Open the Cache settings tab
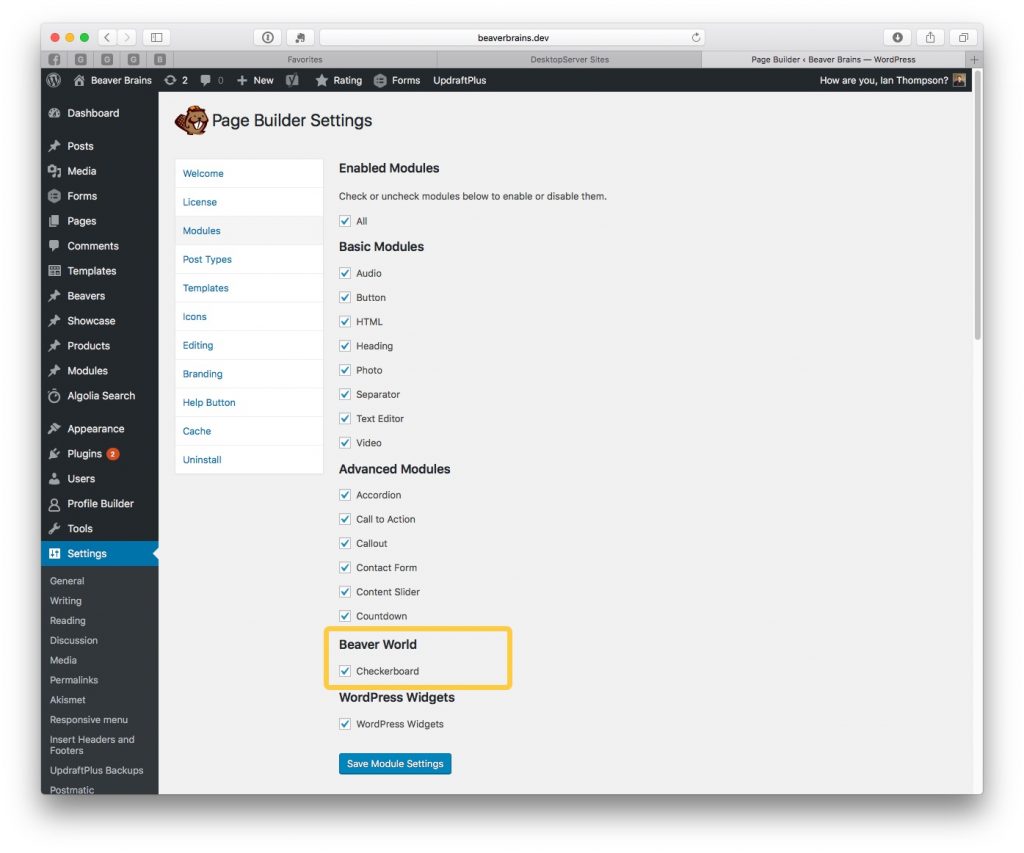 (x=249, y=431)
